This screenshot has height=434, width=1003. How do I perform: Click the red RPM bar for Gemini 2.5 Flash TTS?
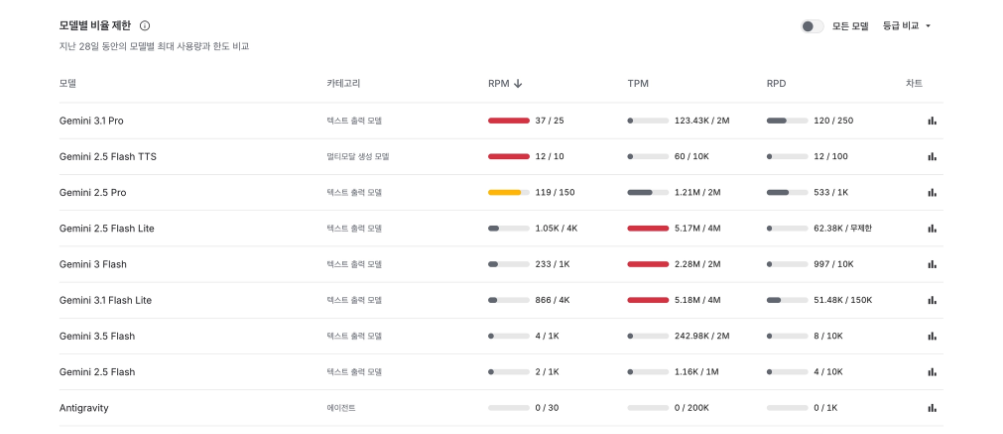coord(509,156)
